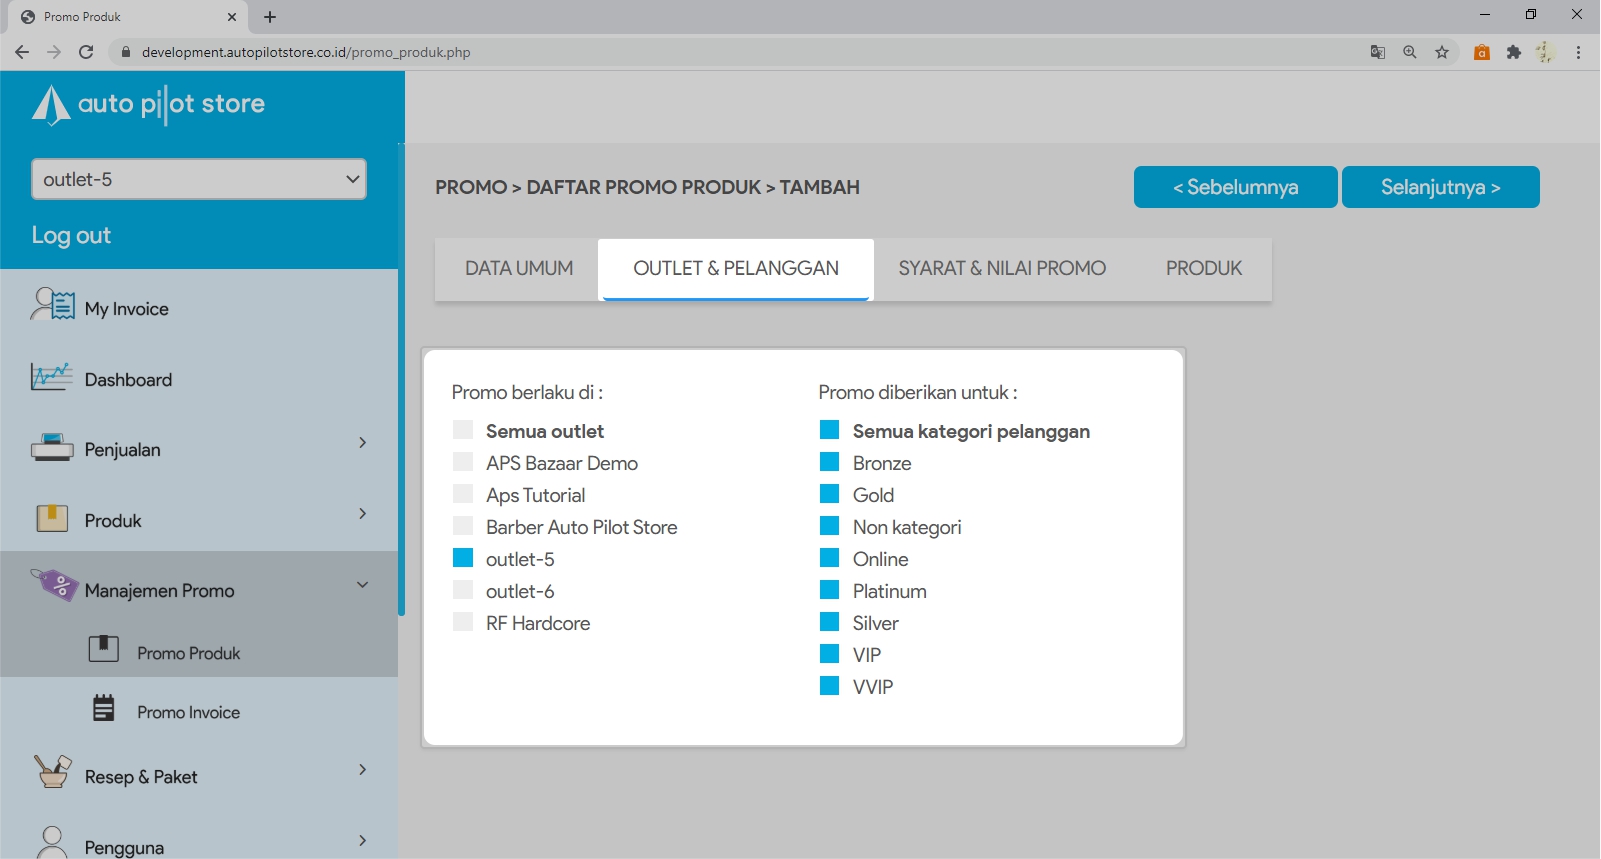Viewport: 1601px width, 859px height.
Task: Click the Produk box icon
Action: [52, 518]
